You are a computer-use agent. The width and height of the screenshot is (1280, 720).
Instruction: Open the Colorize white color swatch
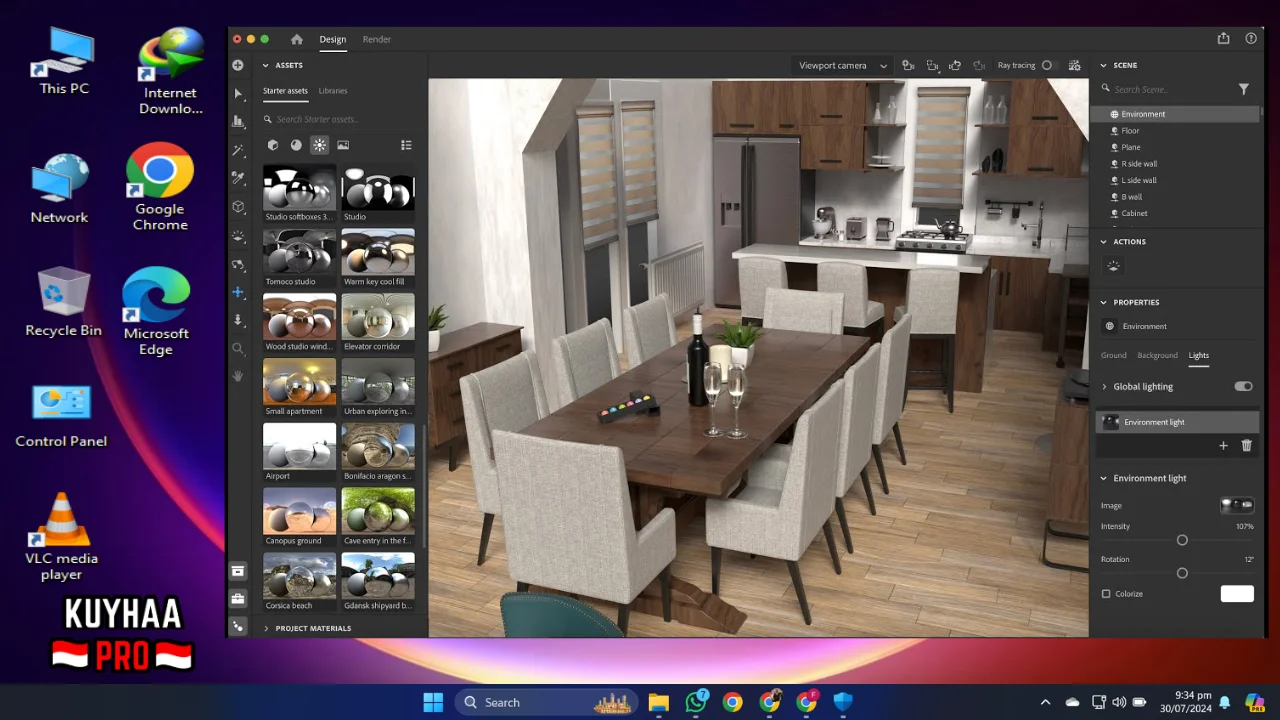[1237, 594]
